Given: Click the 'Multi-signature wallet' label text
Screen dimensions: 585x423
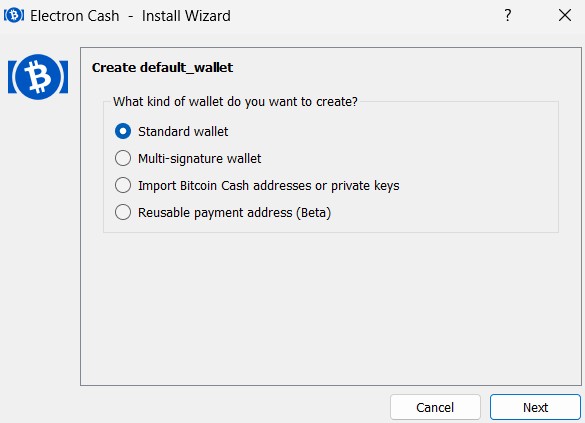Looking at the screenshot, I should point(200,159).
